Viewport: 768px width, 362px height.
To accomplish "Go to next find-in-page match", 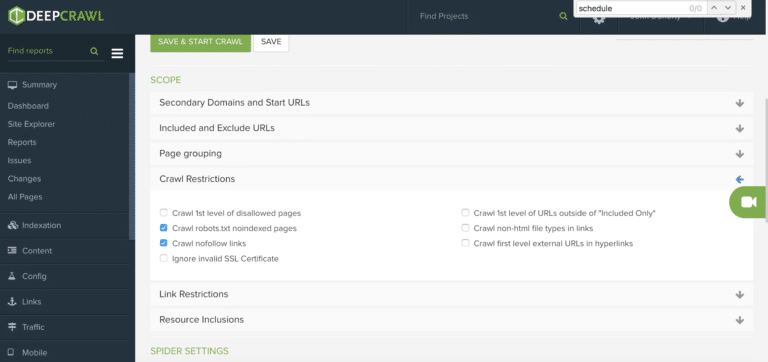I will tap(727, 8).
